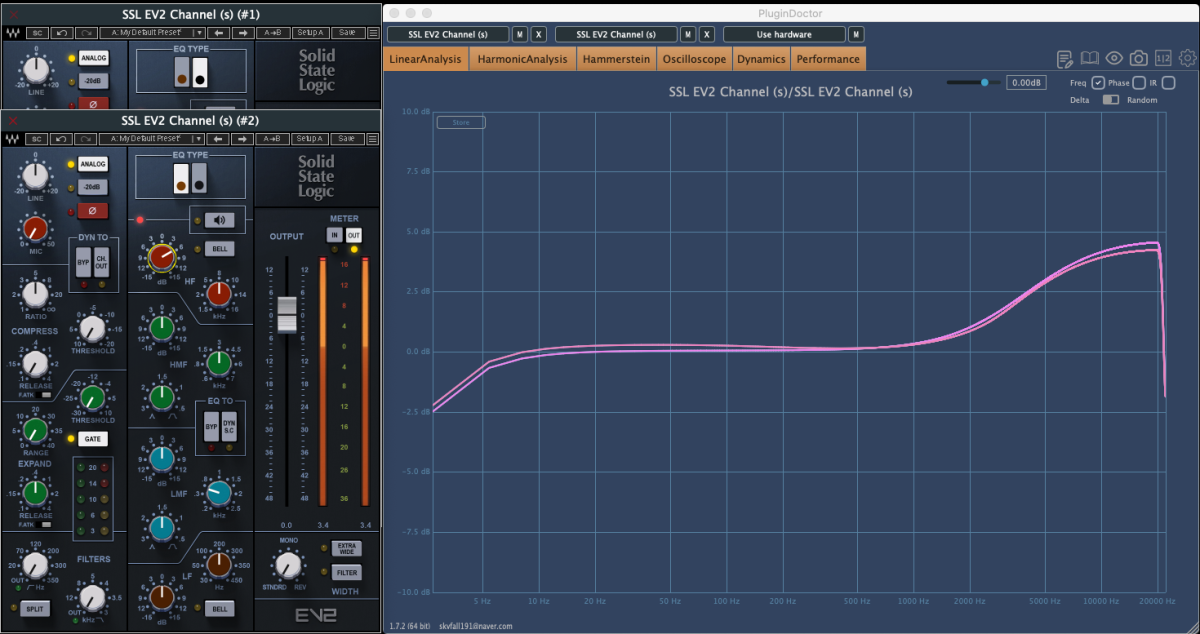
Task: Switch to the Dynamics tab
Action: (761, 59)
